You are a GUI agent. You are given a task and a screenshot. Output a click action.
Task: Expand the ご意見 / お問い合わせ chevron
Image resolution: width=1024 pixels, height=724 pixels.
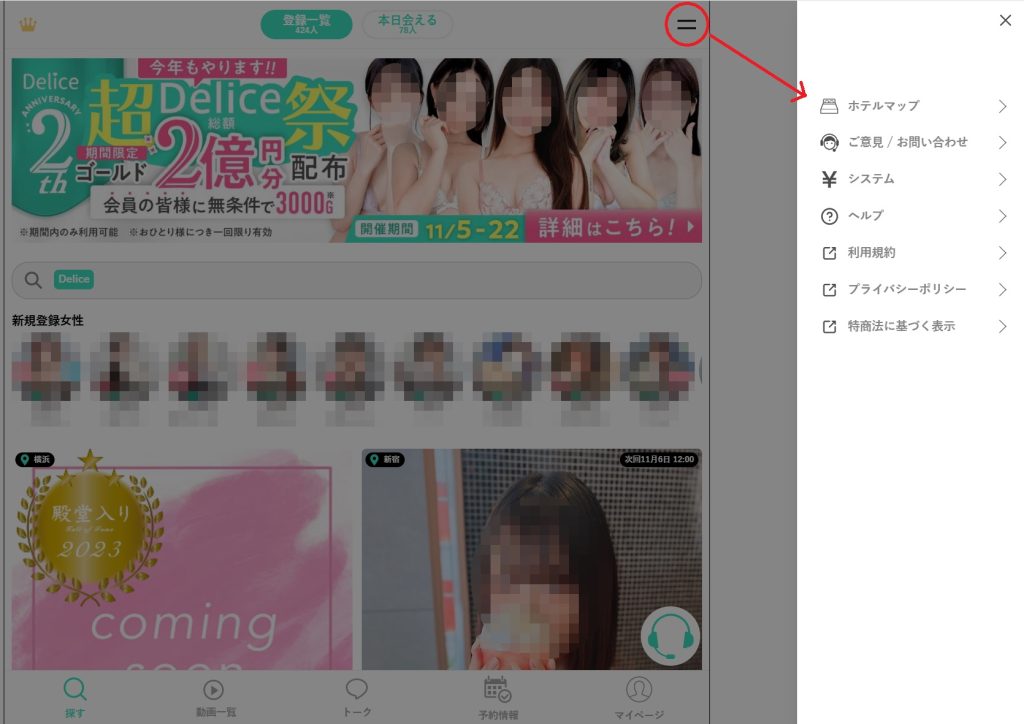click(x=1002, y=143)
